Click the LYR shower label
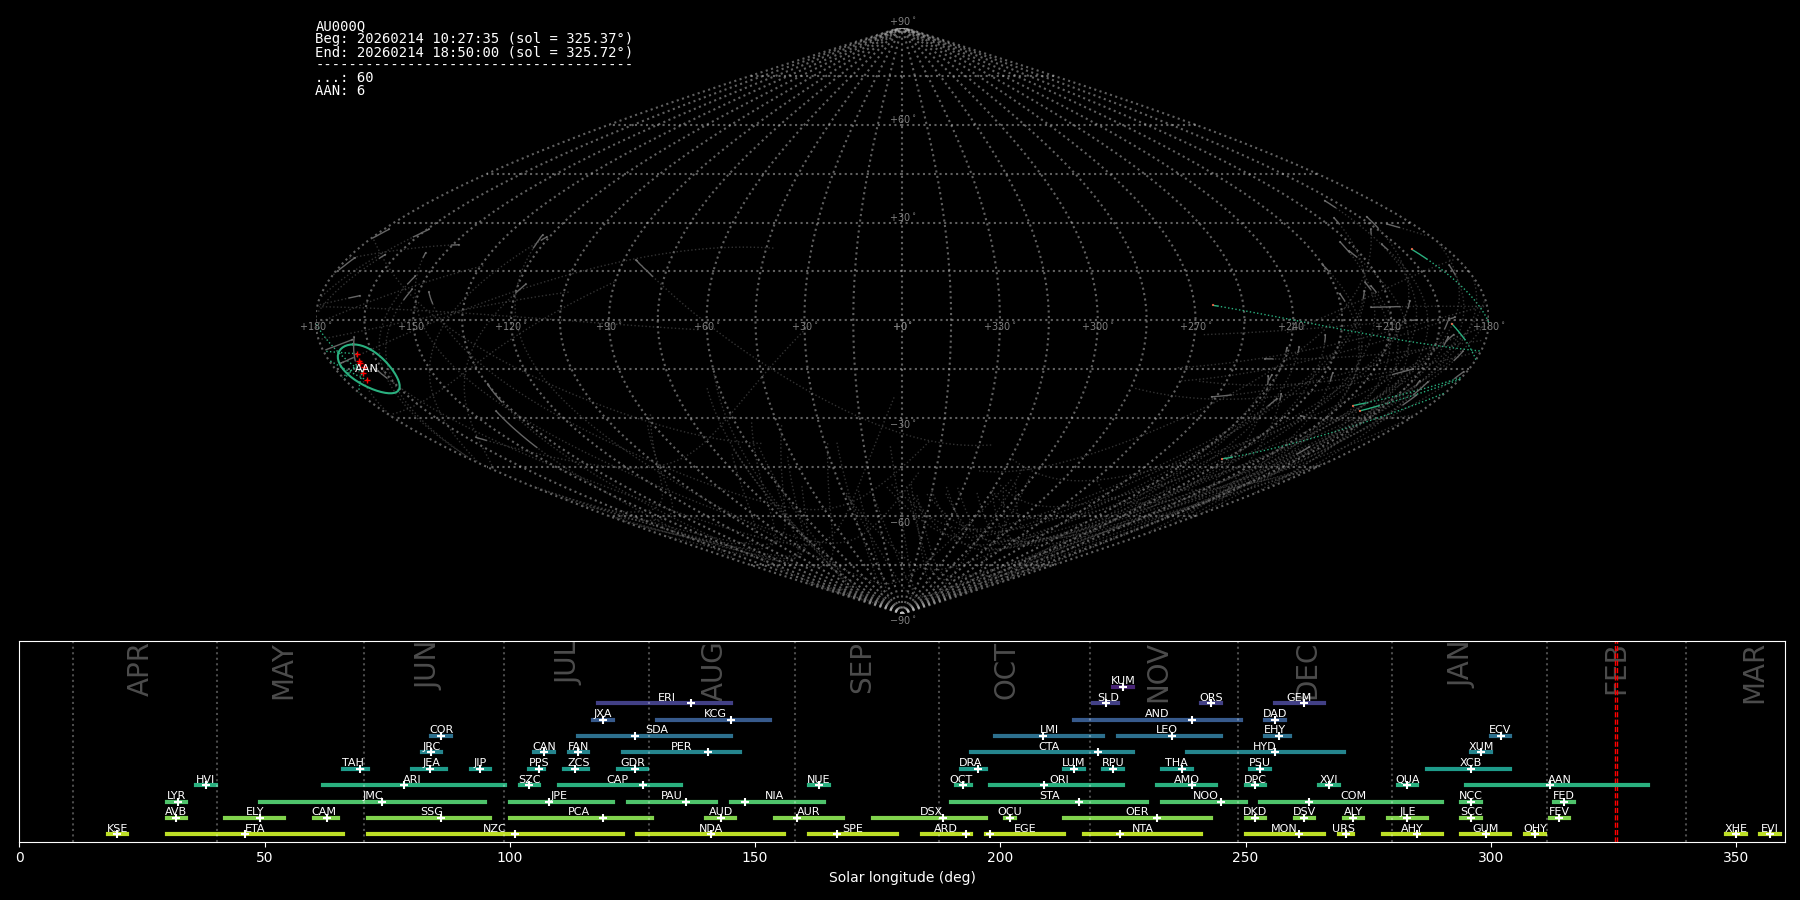 (176, 796)
